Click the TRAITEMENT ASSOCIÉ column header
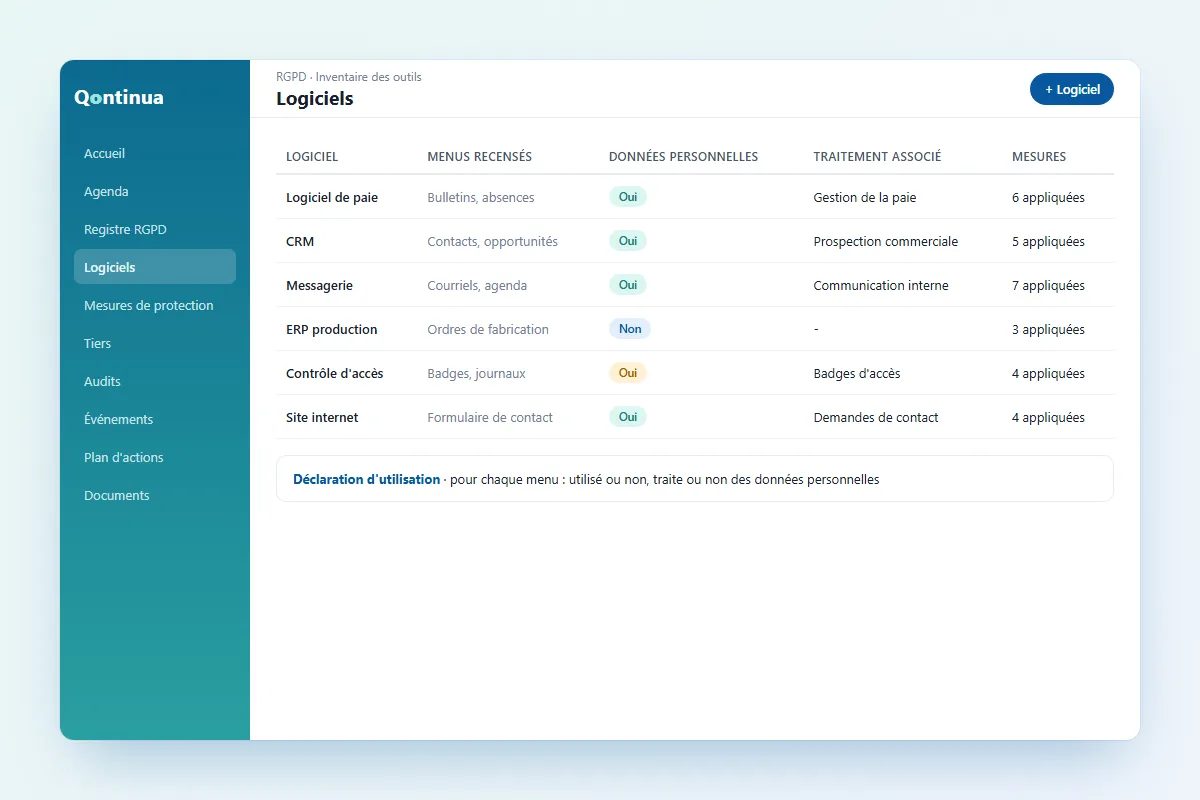1200x800 pixels. point(877,157)
